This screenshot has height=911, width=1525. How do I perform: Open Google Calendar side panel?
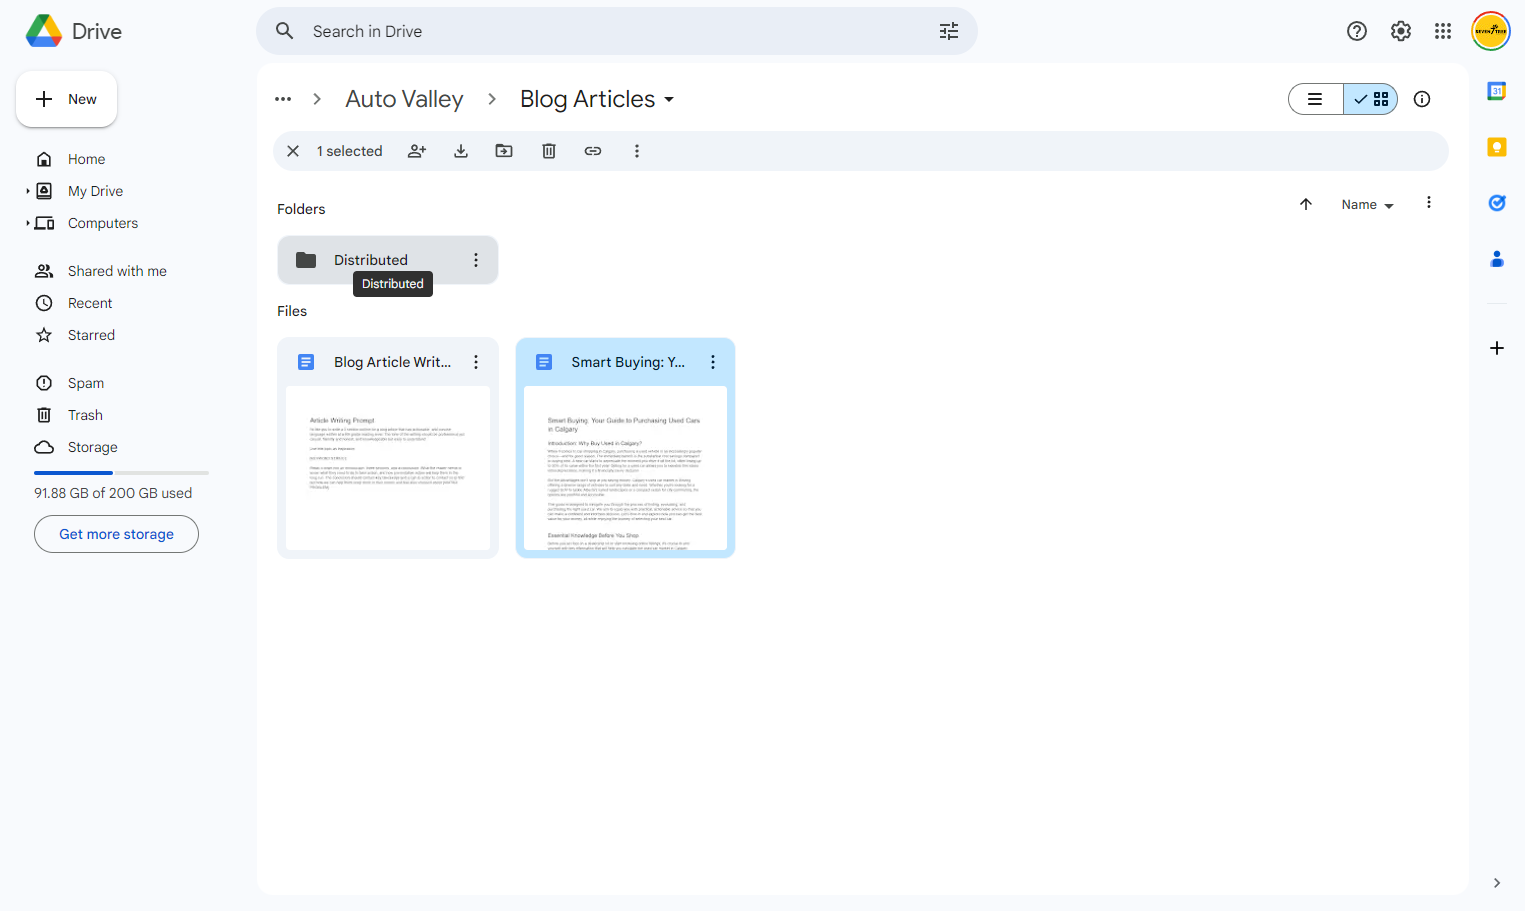(x=1497, y=91)
